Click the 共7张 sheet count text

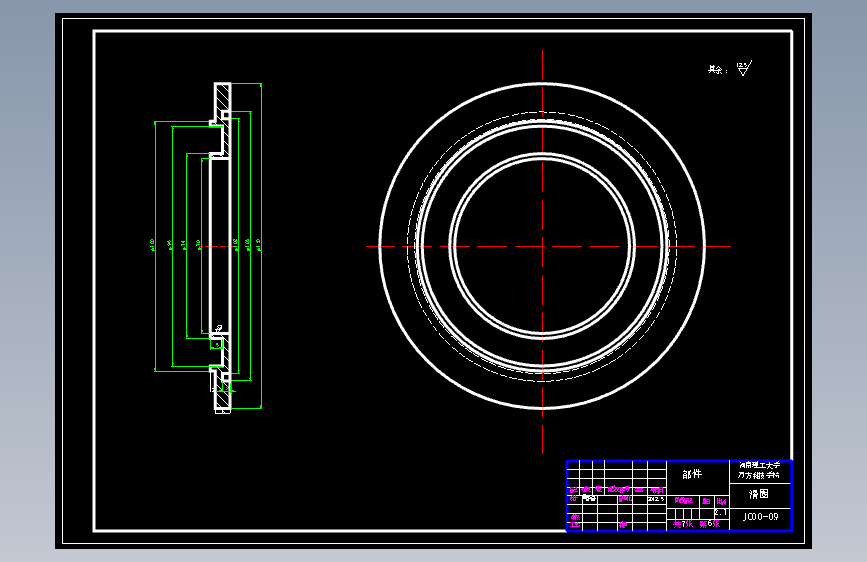682,524
